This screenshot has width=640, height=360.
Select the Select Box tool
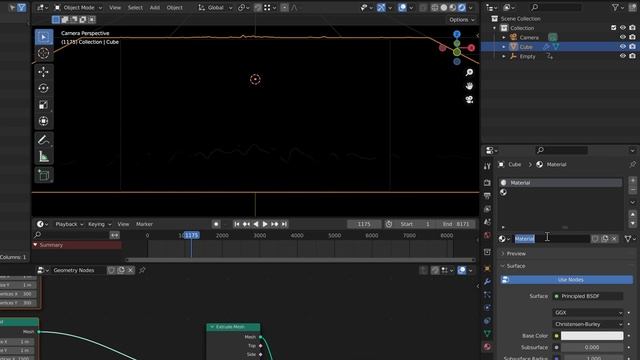(44, 37)
